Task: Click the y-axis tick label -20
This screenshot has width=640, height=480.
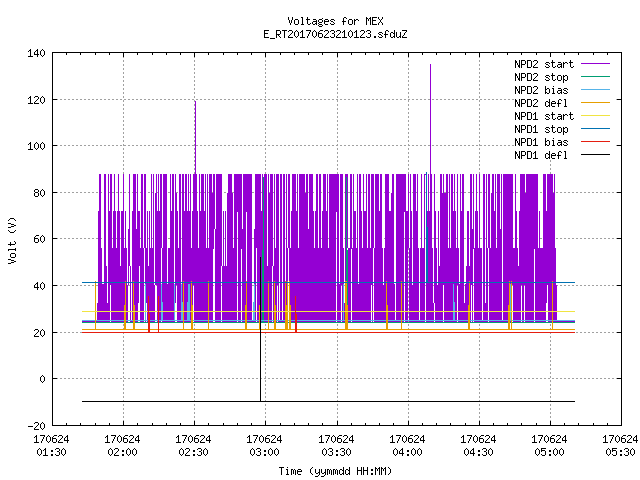Action: pos(36,426)
